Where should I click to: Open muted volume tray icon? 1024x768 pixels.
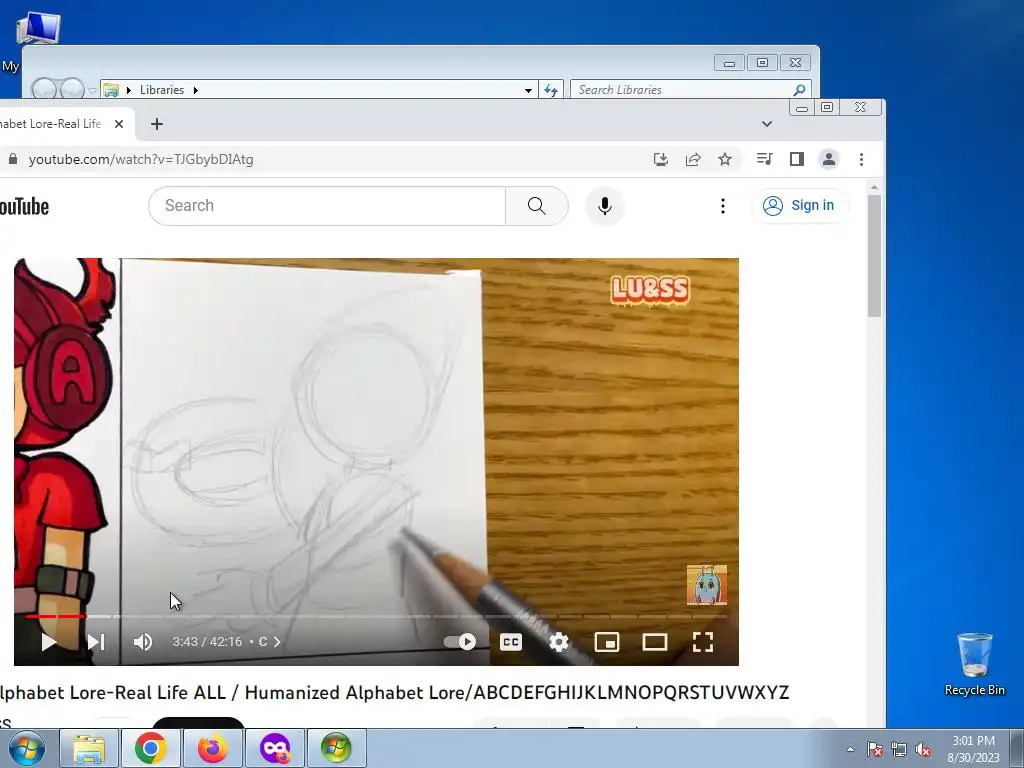[923, 749]
